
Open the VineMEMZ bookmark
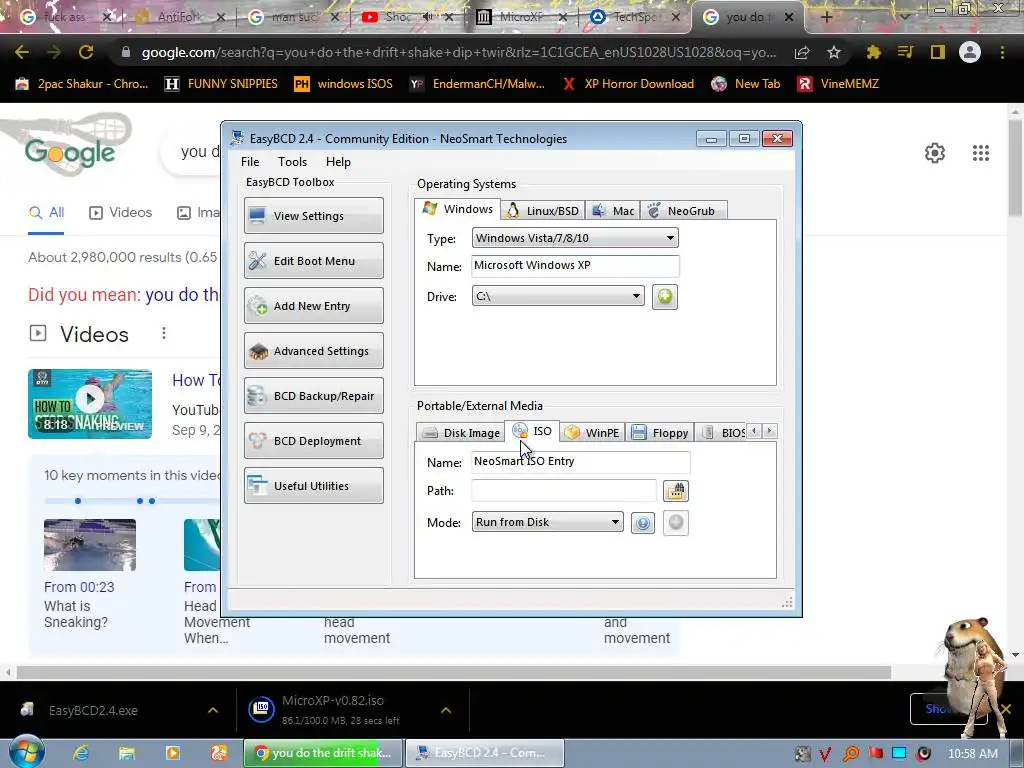click(839, 84)
